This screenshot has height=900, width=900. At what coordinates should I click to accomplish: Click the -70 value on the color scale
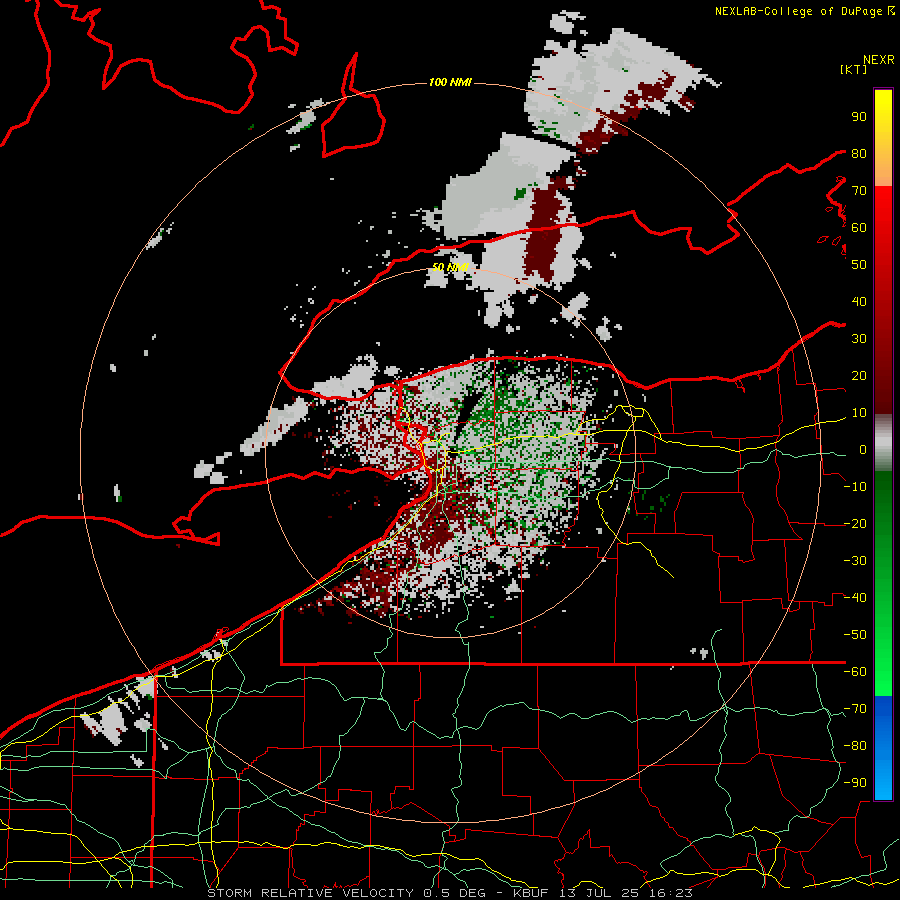pos(855,708)
